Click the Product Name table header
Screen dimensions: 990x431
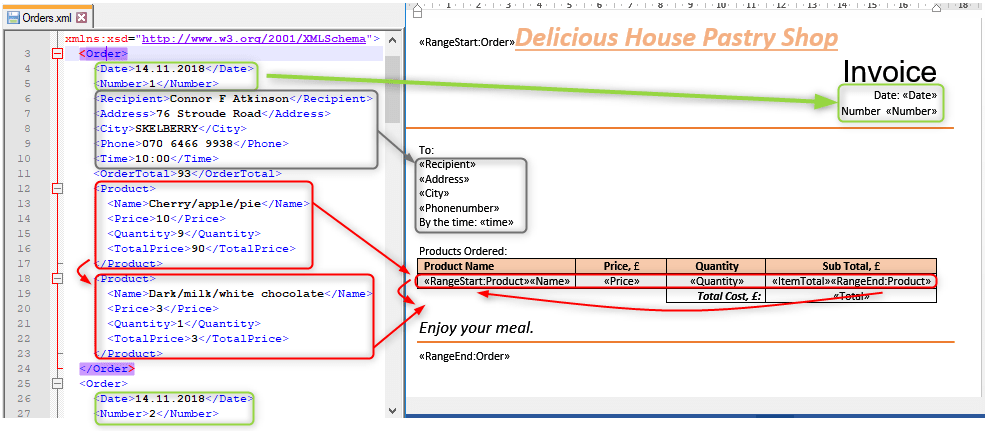tap(496, 266)
